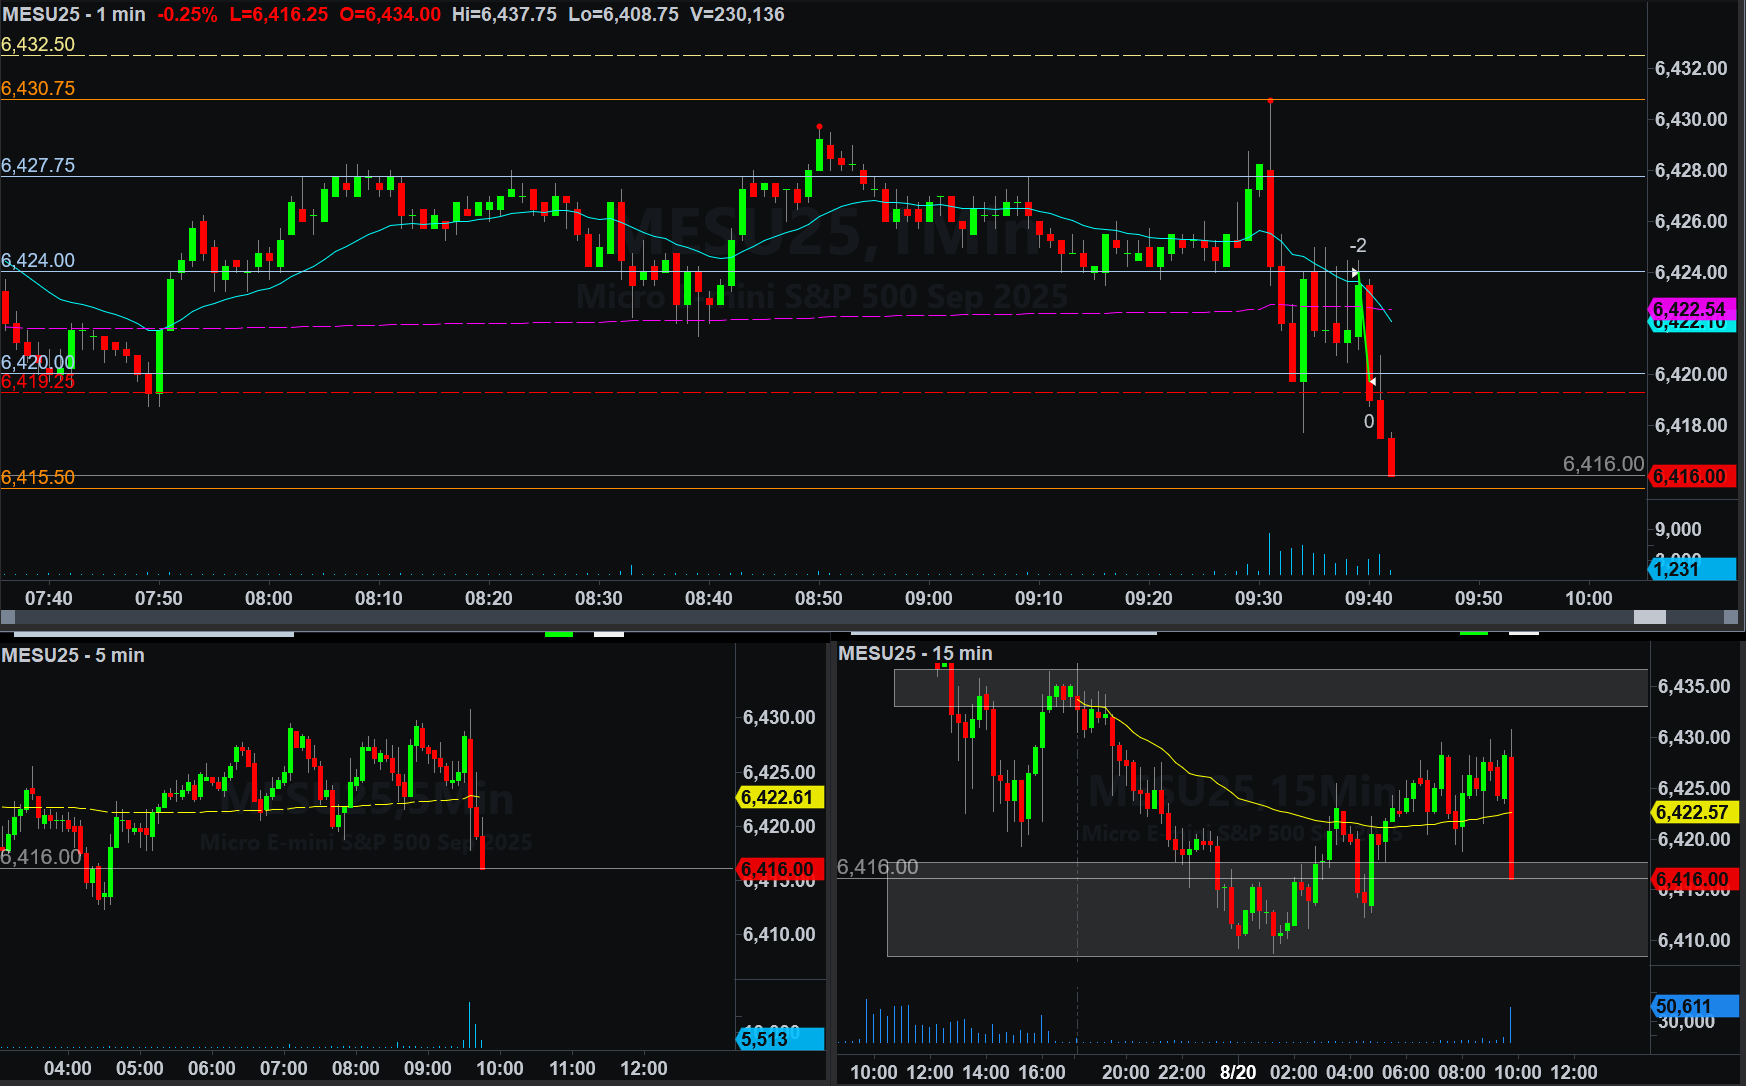The width and height of the screenshot is (1746, 1086).
Task: Select the MESU25 - 15 min chart title
Action: pyautogui.click(x=915, y=653)
